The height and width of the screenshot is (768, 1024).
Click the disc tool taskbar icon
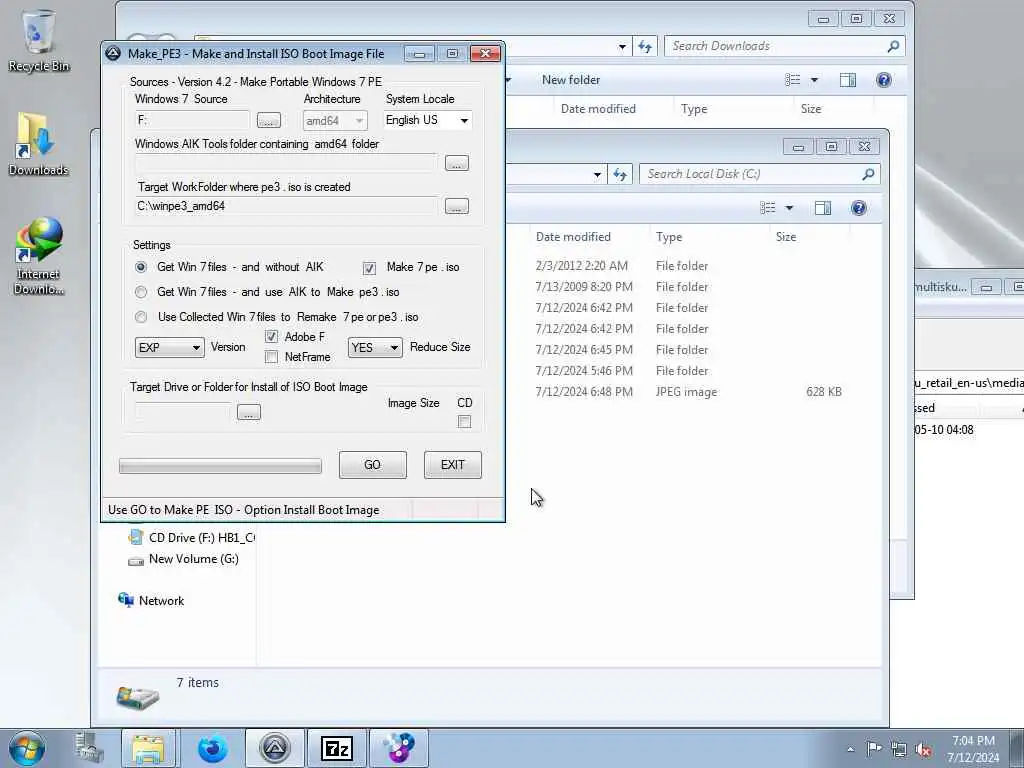tap(399, 748)
